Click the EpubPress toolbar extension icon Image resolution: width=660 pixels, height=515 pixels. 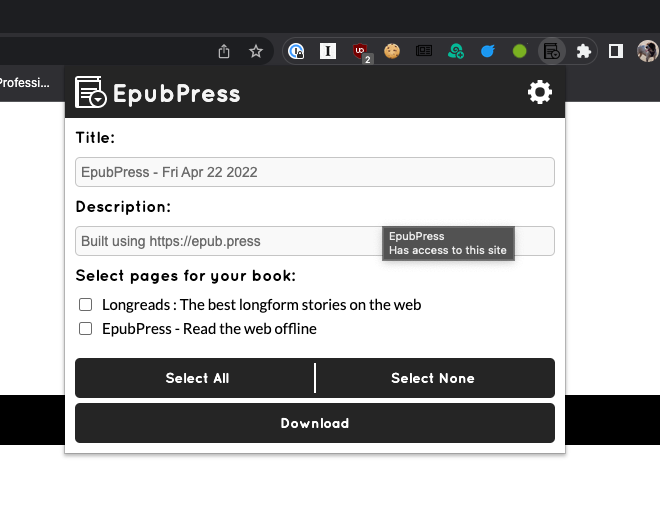click(x=551, y=51)
